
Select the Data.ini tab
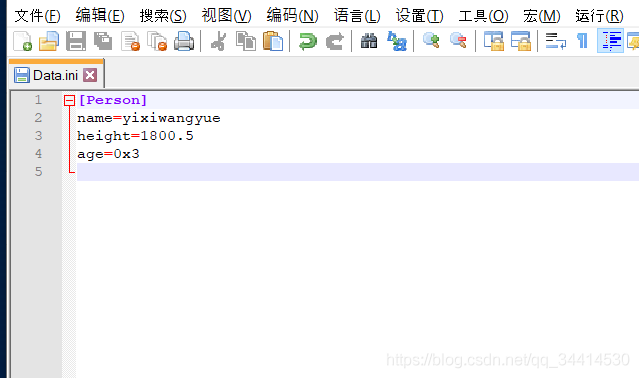point(56,75)
